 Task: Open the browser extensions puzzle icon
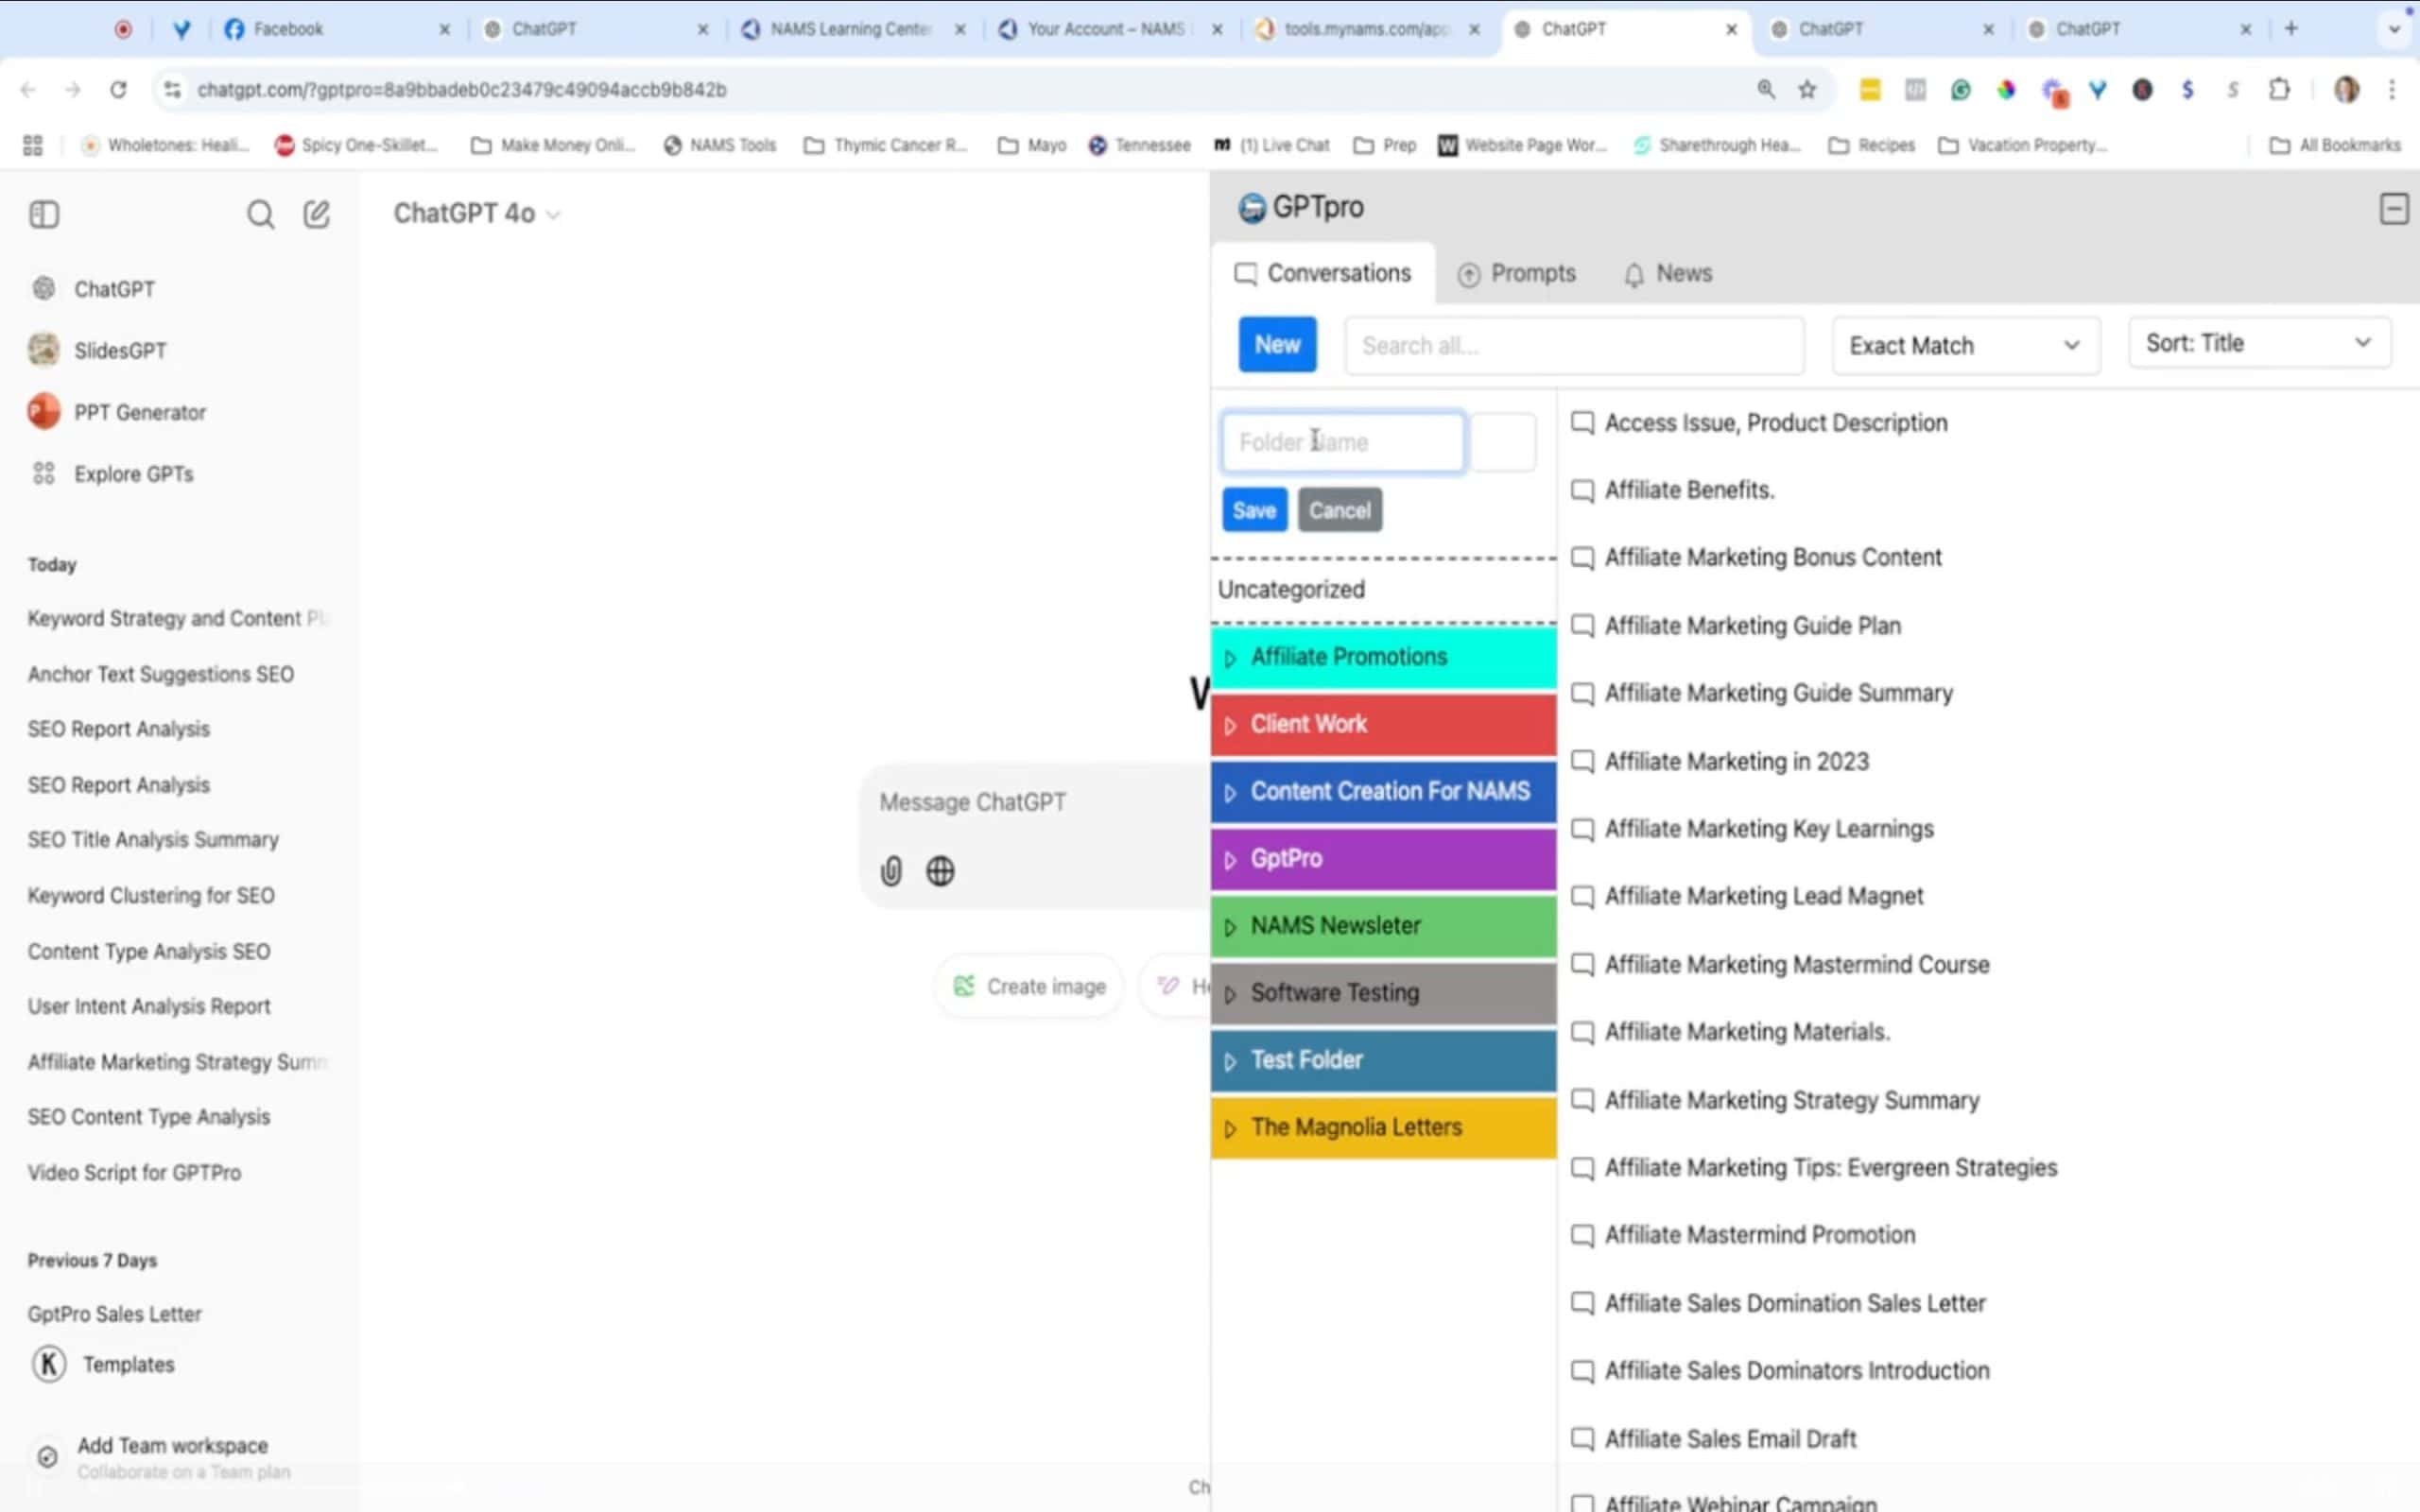click(x=2279, y=90)
